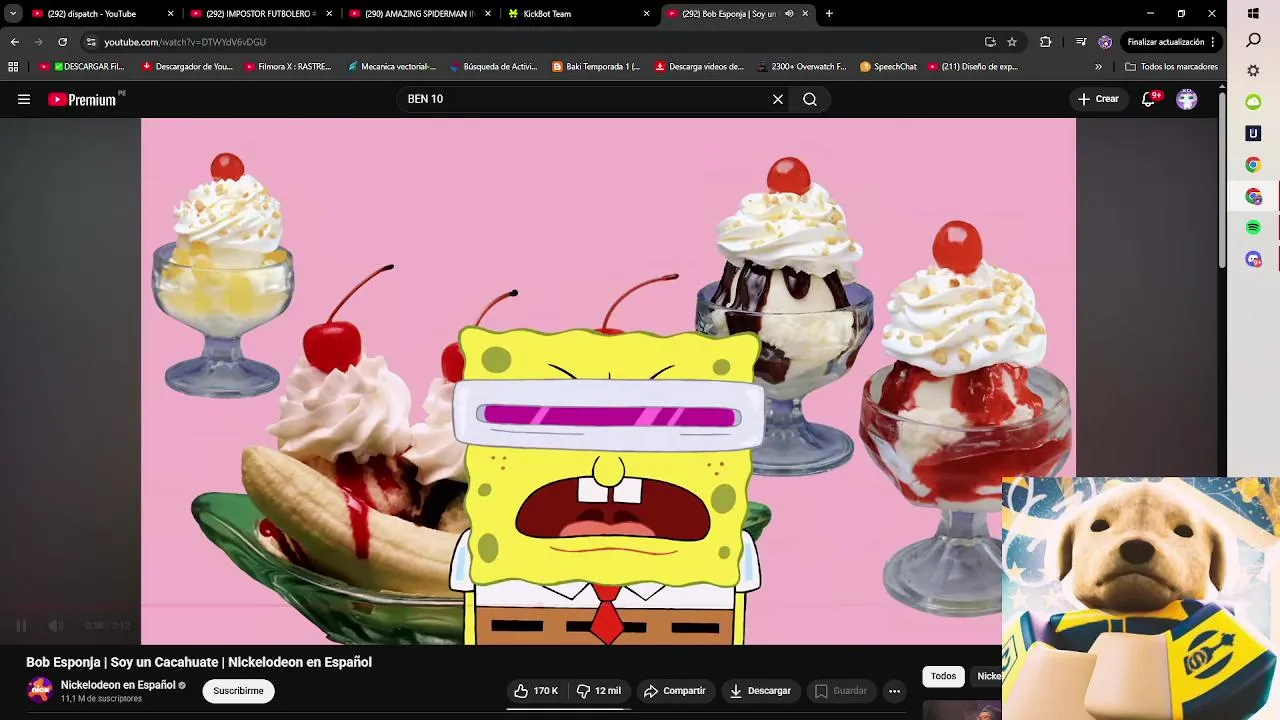This screenshot has height=720, width=1280.
Task: Open media control icon in toolbar
Action: (1081, 42)
